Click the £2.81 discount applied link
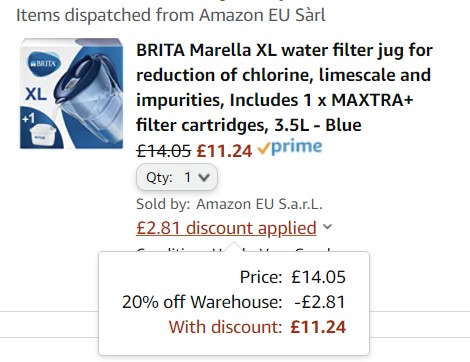 (x=226, y=228)
